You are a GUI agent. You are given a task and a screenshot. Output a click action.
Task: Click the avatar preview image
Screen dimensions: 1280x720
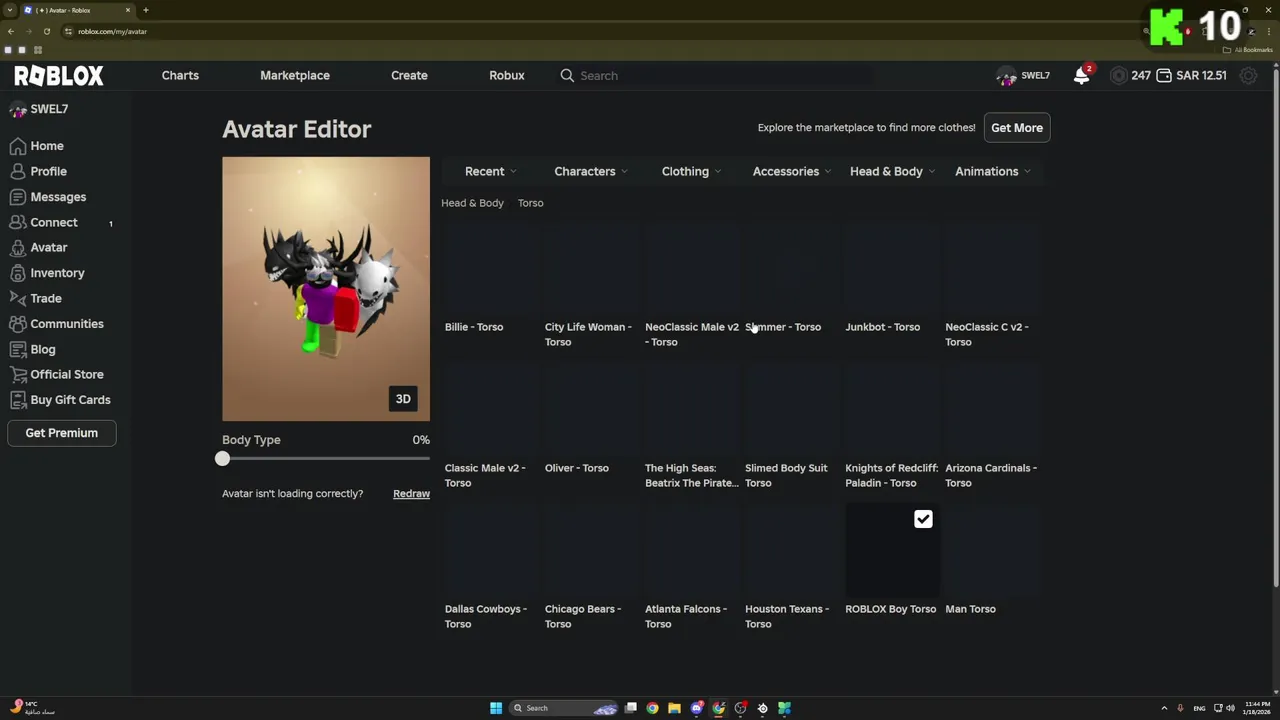click(326, 289)
